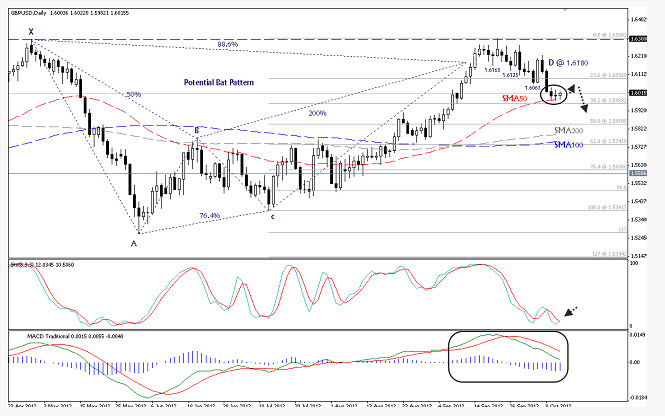Screen dimensions: 665x416
Task: Click the 1.6210 price axis value
Action: (x=638, y=56)
